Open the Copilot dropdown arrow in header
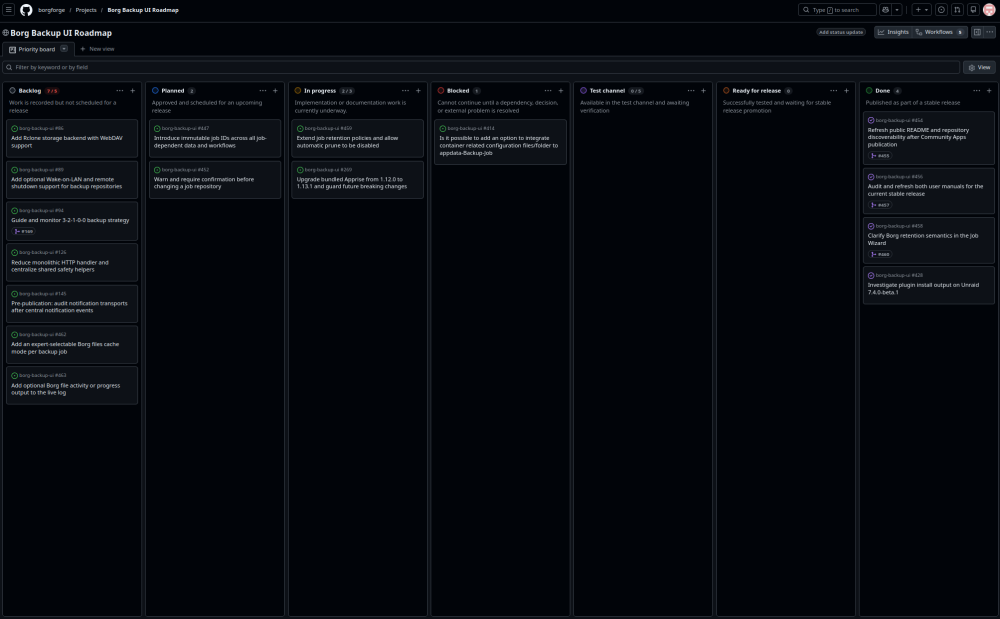Image resolution: width=1000 pixels, height=619 pixels. pos(897,10)
